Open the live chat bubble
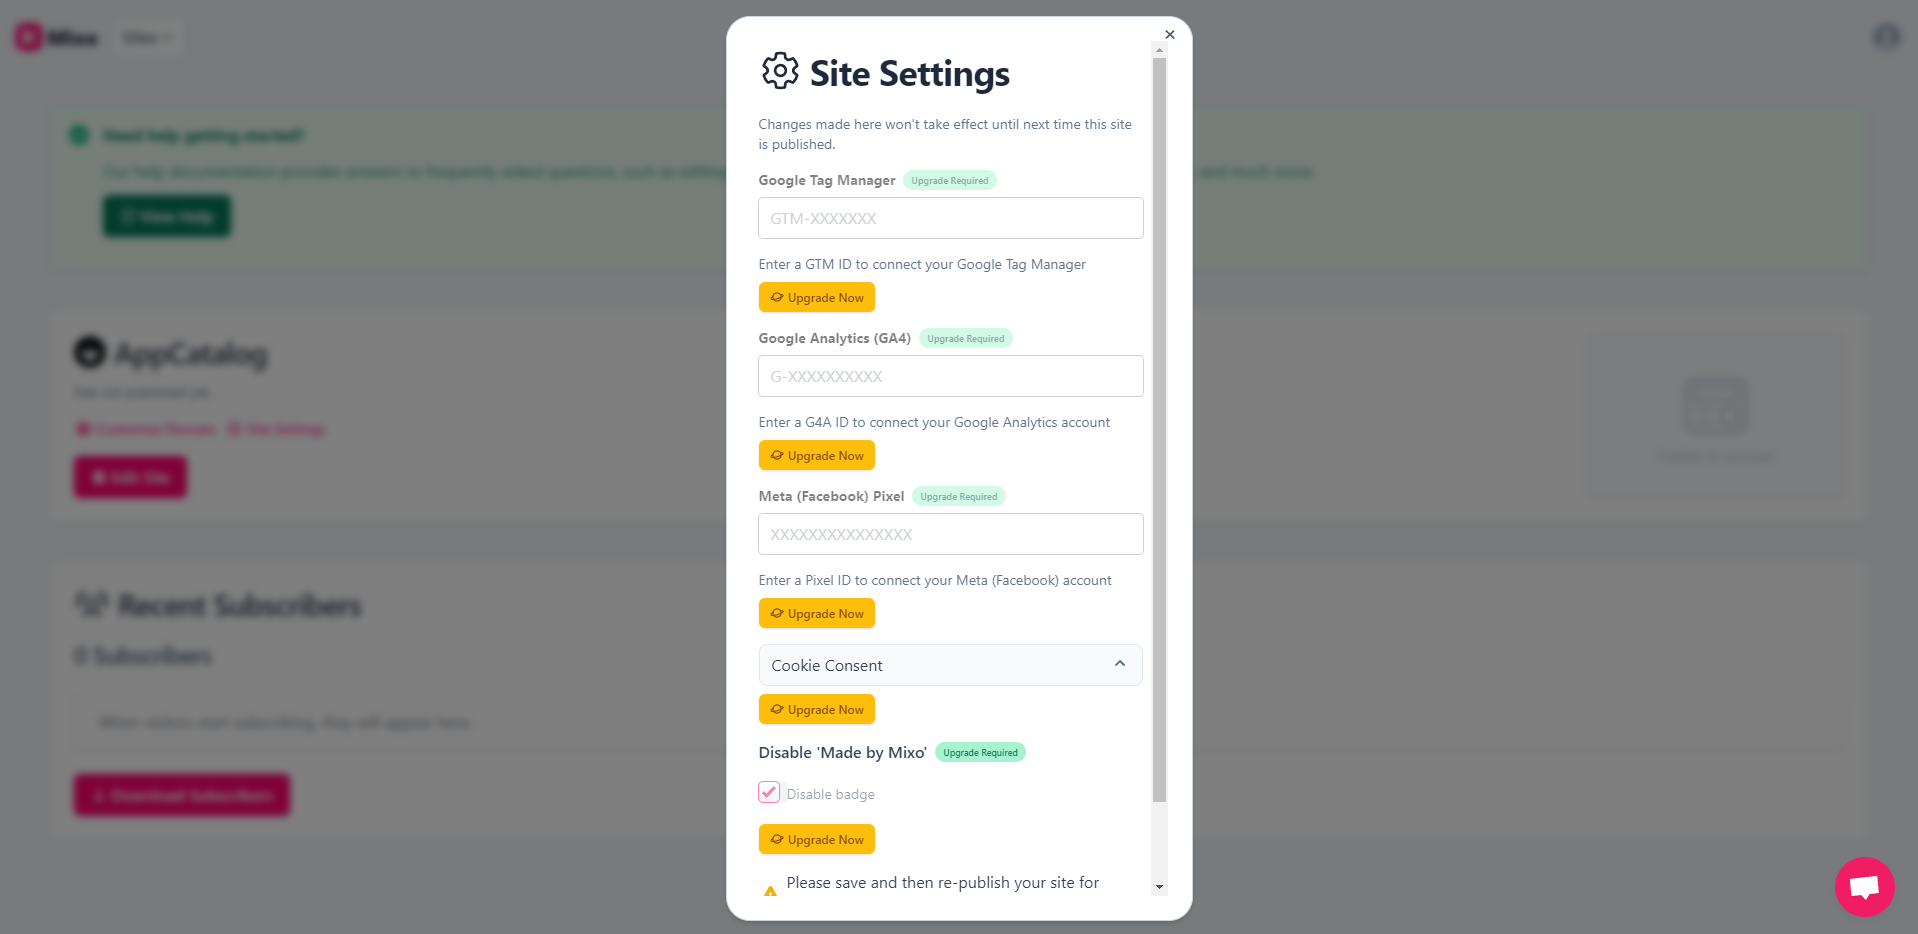 [1864, 886]
